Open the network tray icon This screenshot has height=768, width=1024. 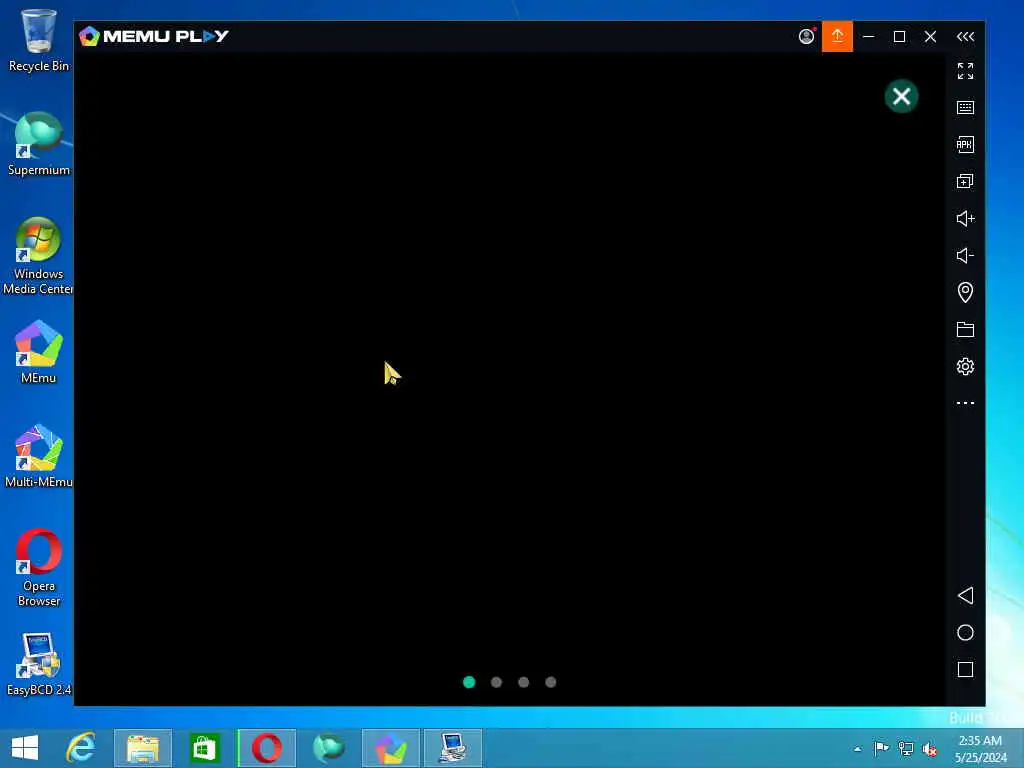pyautogui.click(x=906, y=748)
